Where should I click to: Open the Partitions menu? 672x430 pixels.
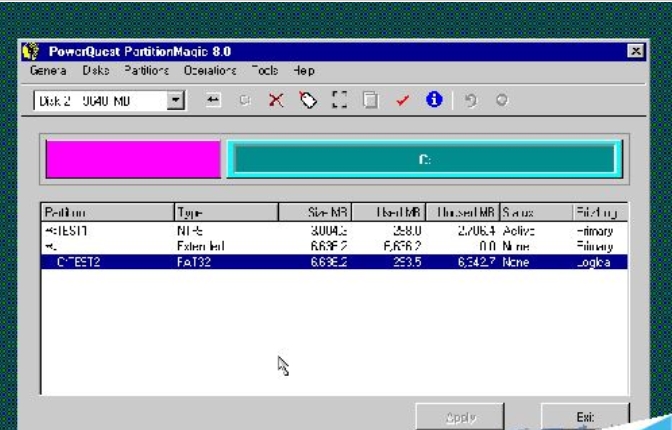(146, 71)
